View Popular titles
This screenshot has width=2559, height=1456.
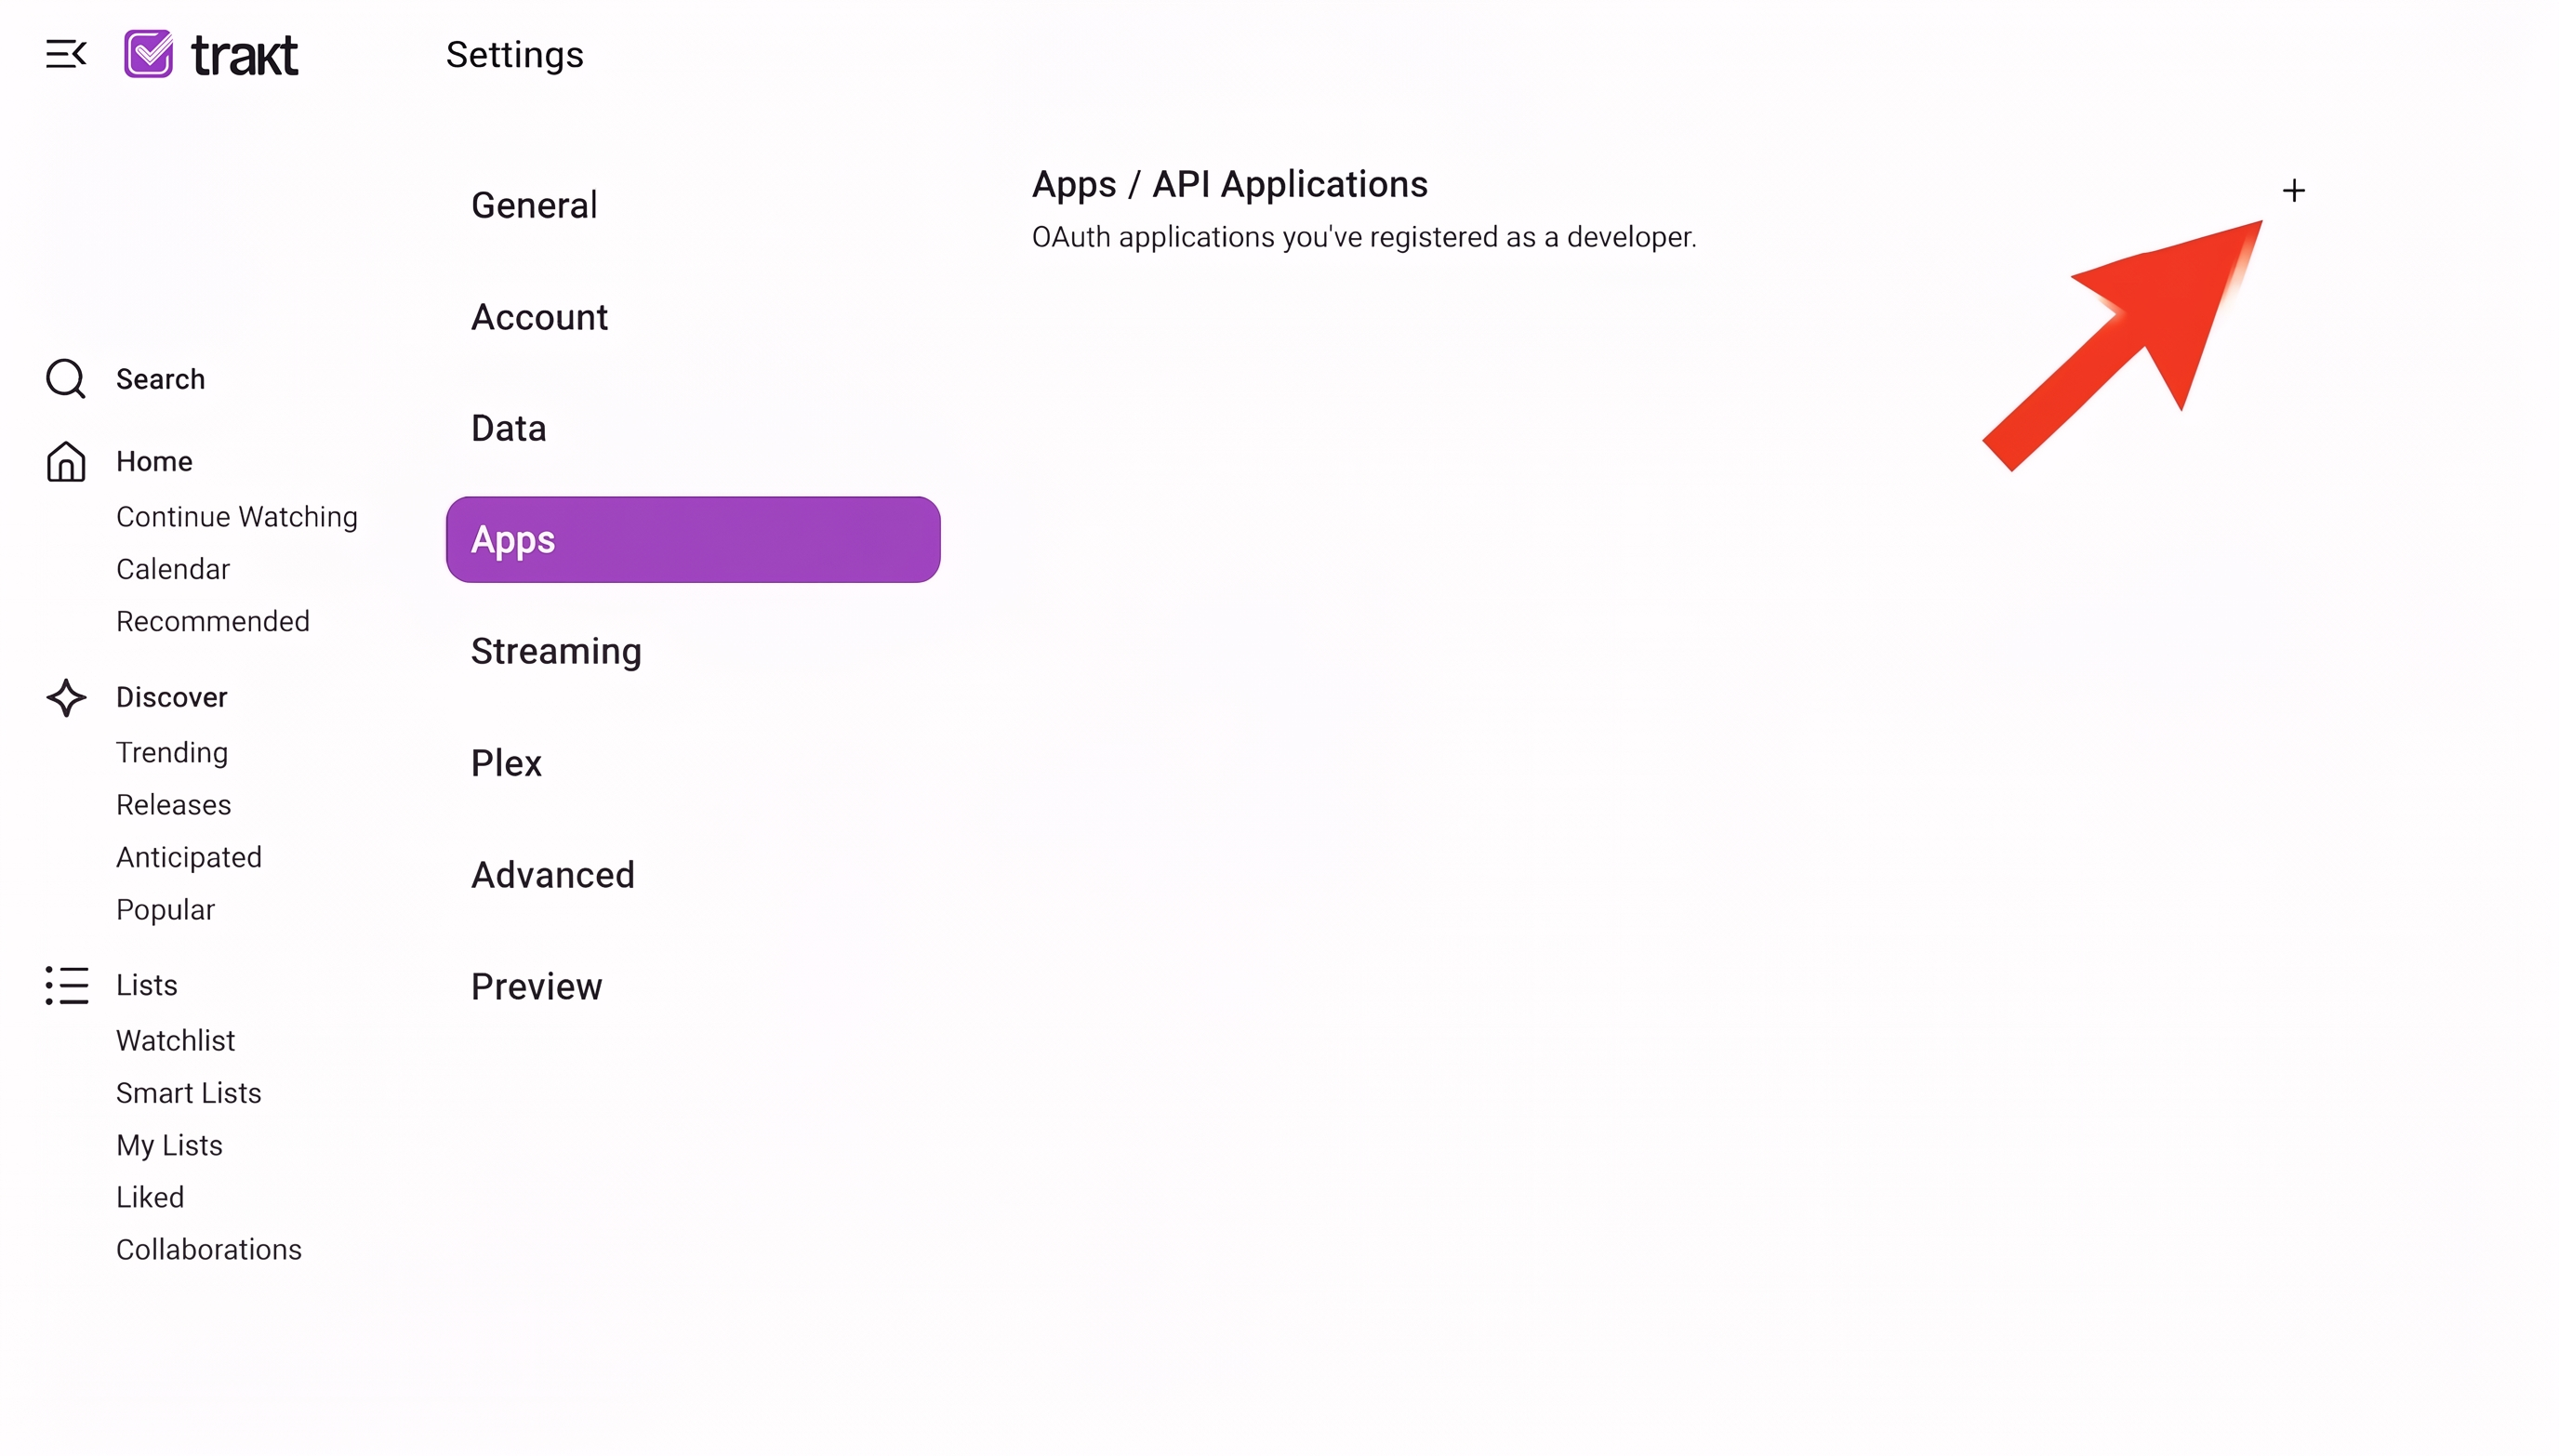pyautogui.click(x=165, y=910)
